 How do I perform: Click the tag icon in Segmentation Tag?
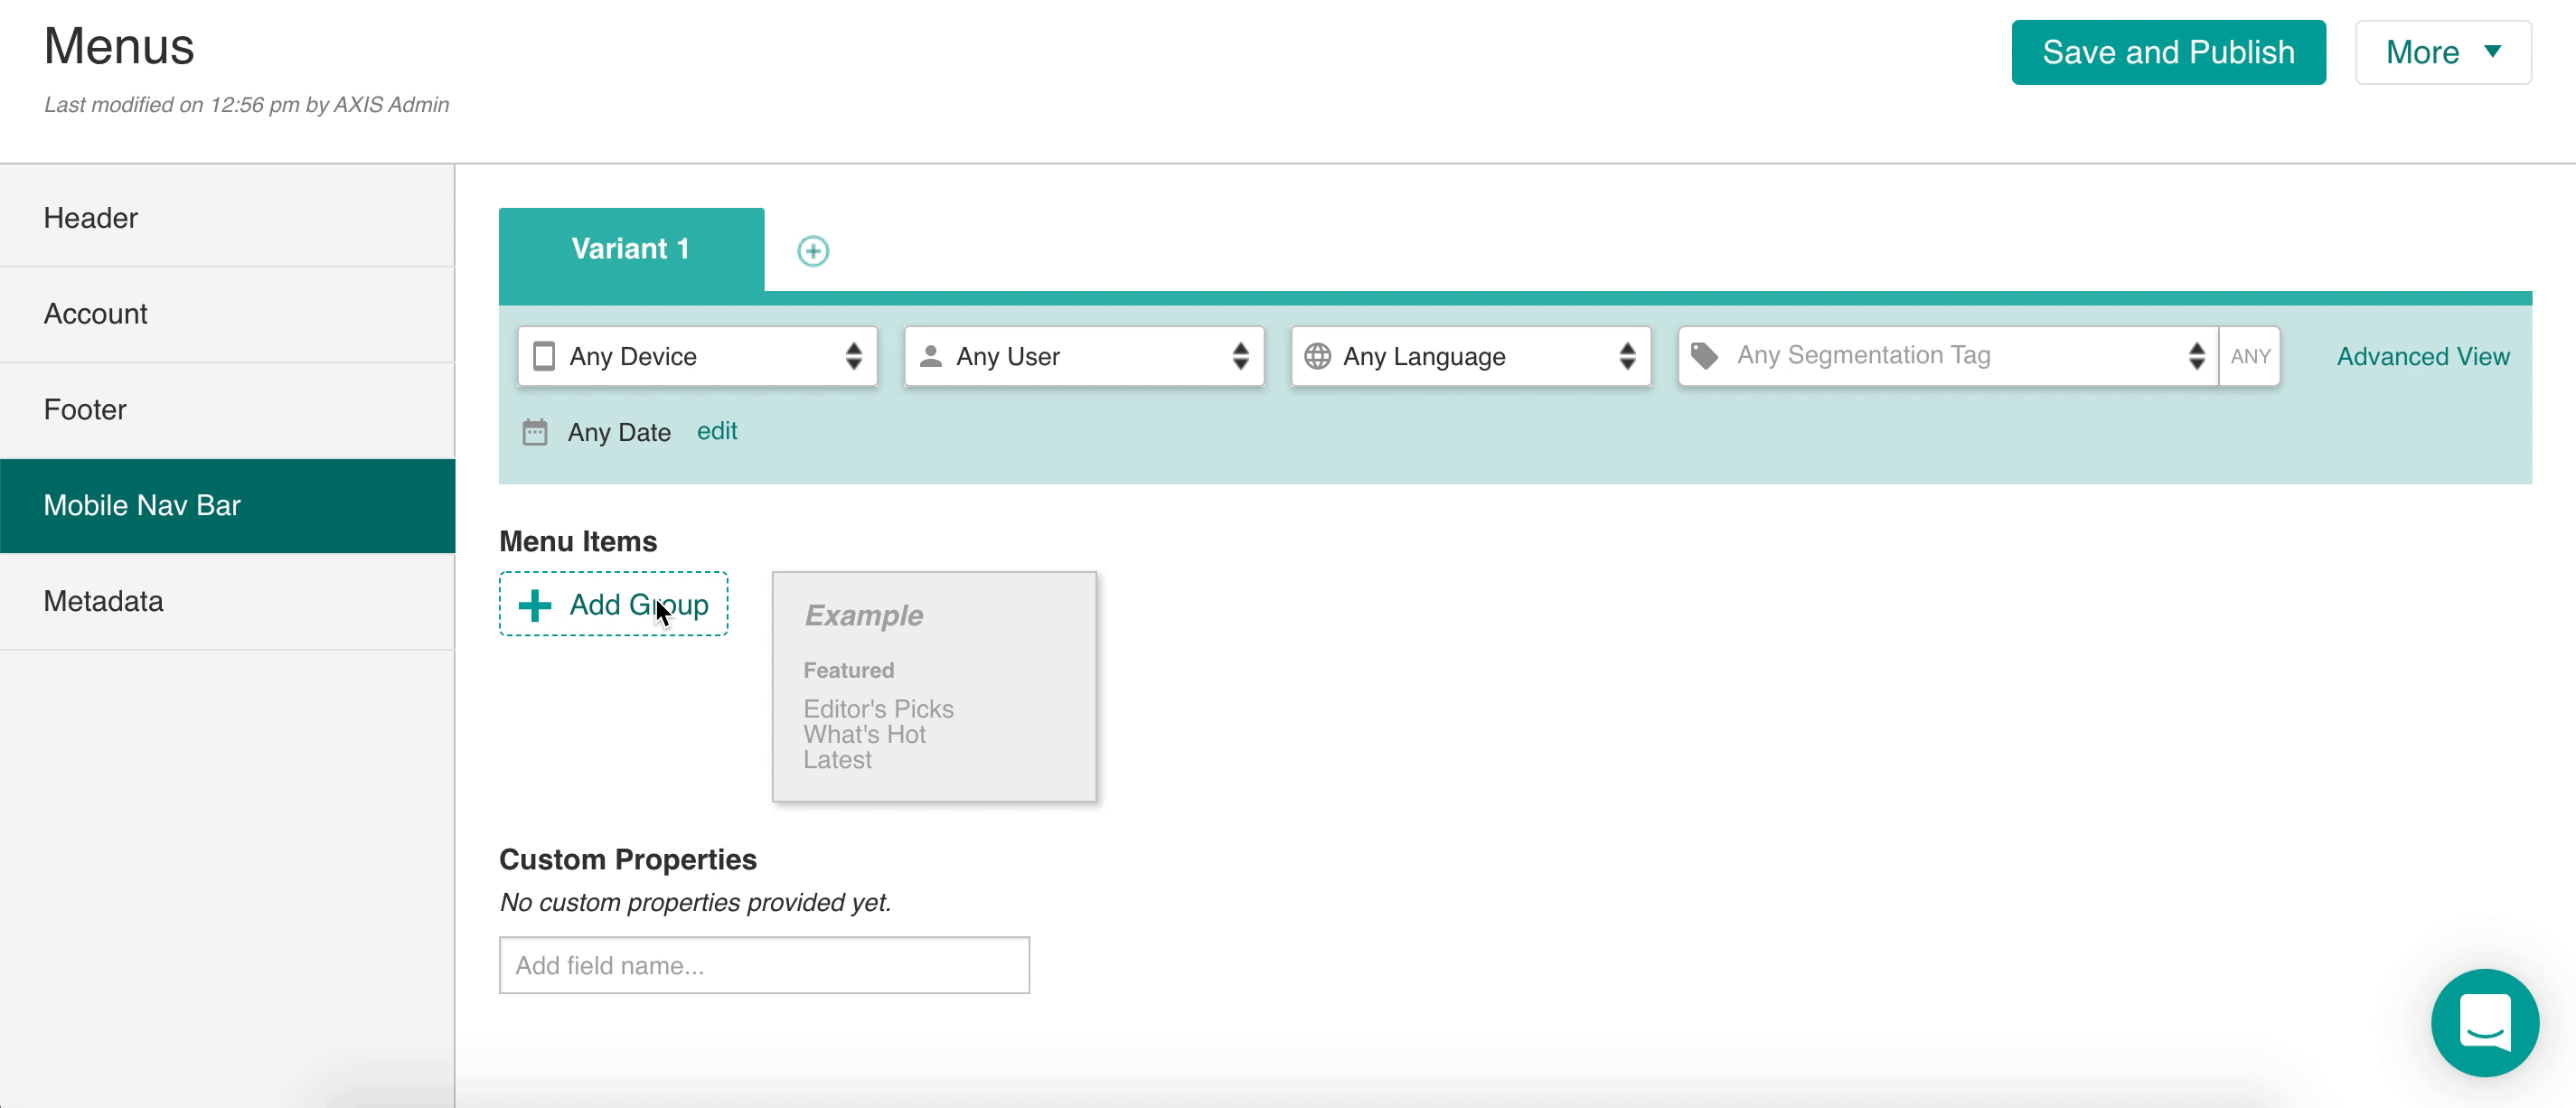click(1704, 355)
